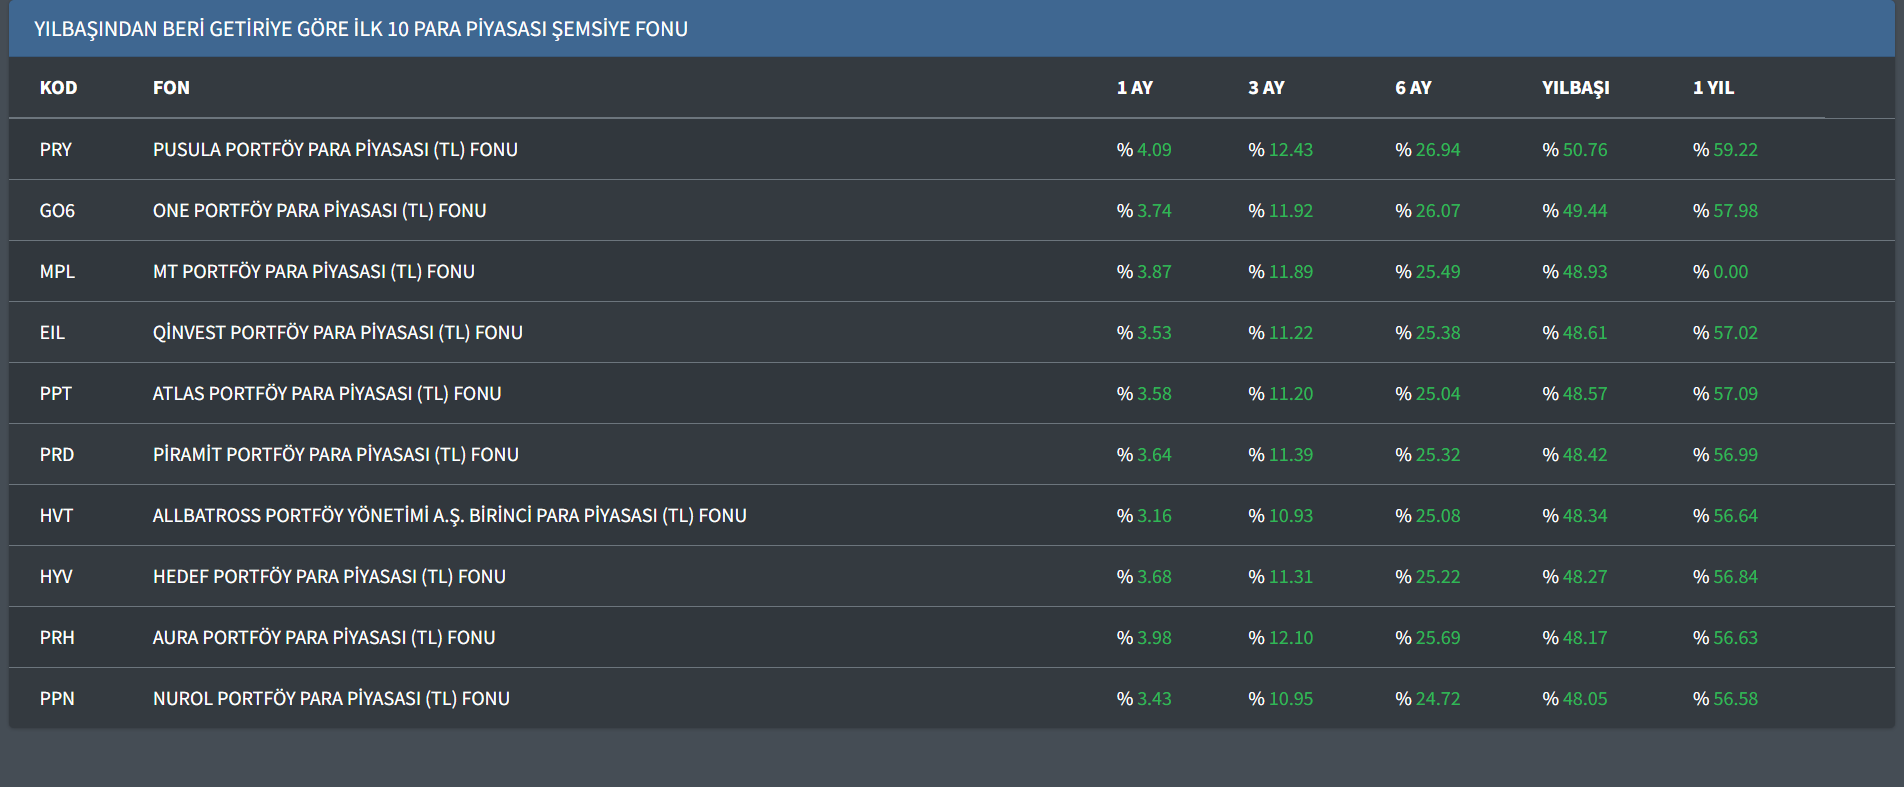Click the PPN fund code

[57, 699]
